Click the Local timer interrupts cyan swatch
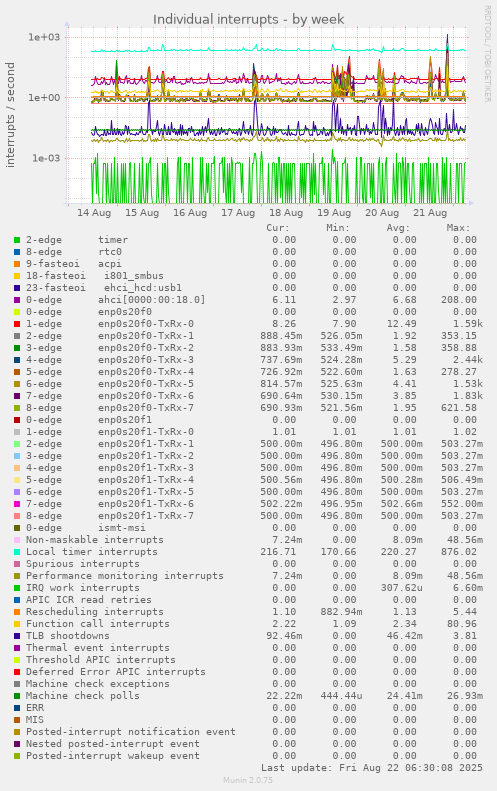The image size is (497, 791). [17, 552]
